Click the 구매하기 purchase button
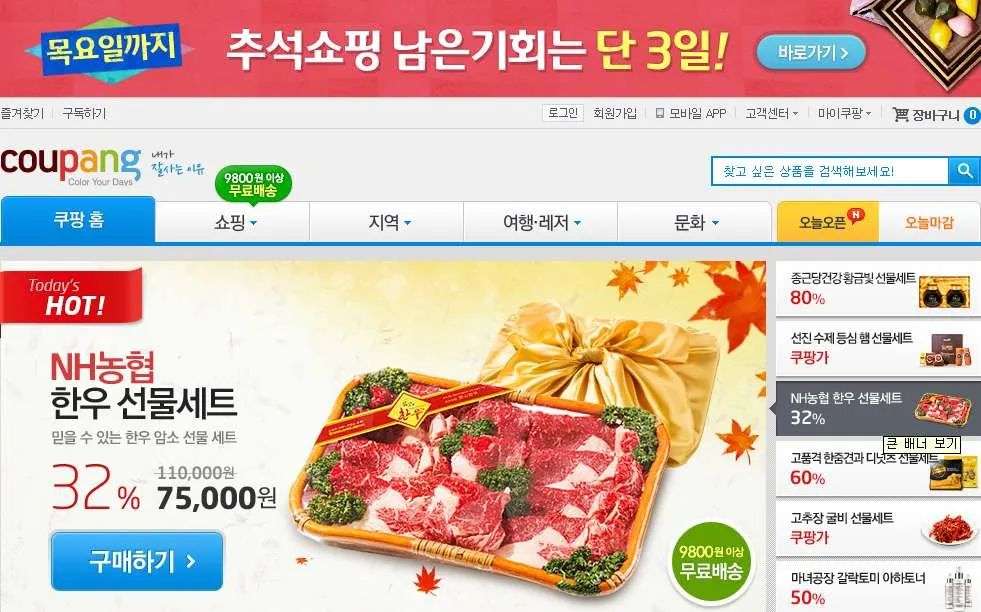The height and width of the screenshot is (612, 981). (x=137, y=561)
